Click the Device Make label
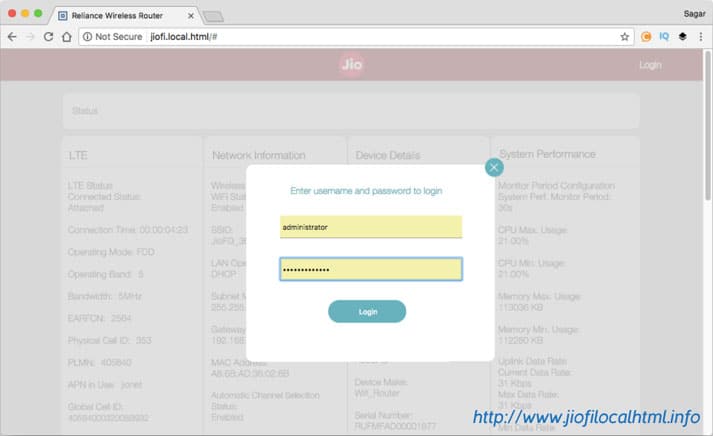Screen dimensions: 713x436 point(381,382)
